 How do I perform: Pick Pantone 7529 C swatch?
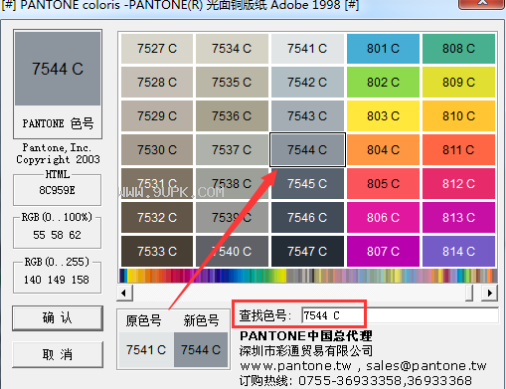point(157,116)
